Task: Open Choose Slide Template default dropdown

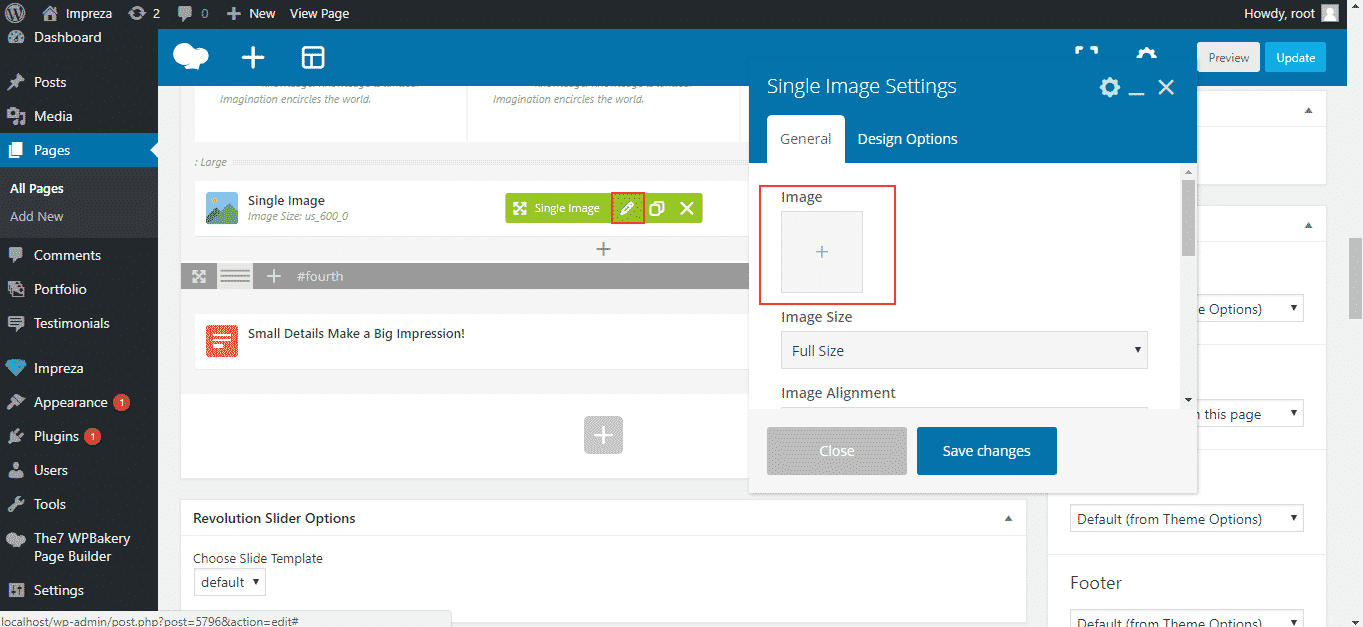Action: tap(230, 582)
